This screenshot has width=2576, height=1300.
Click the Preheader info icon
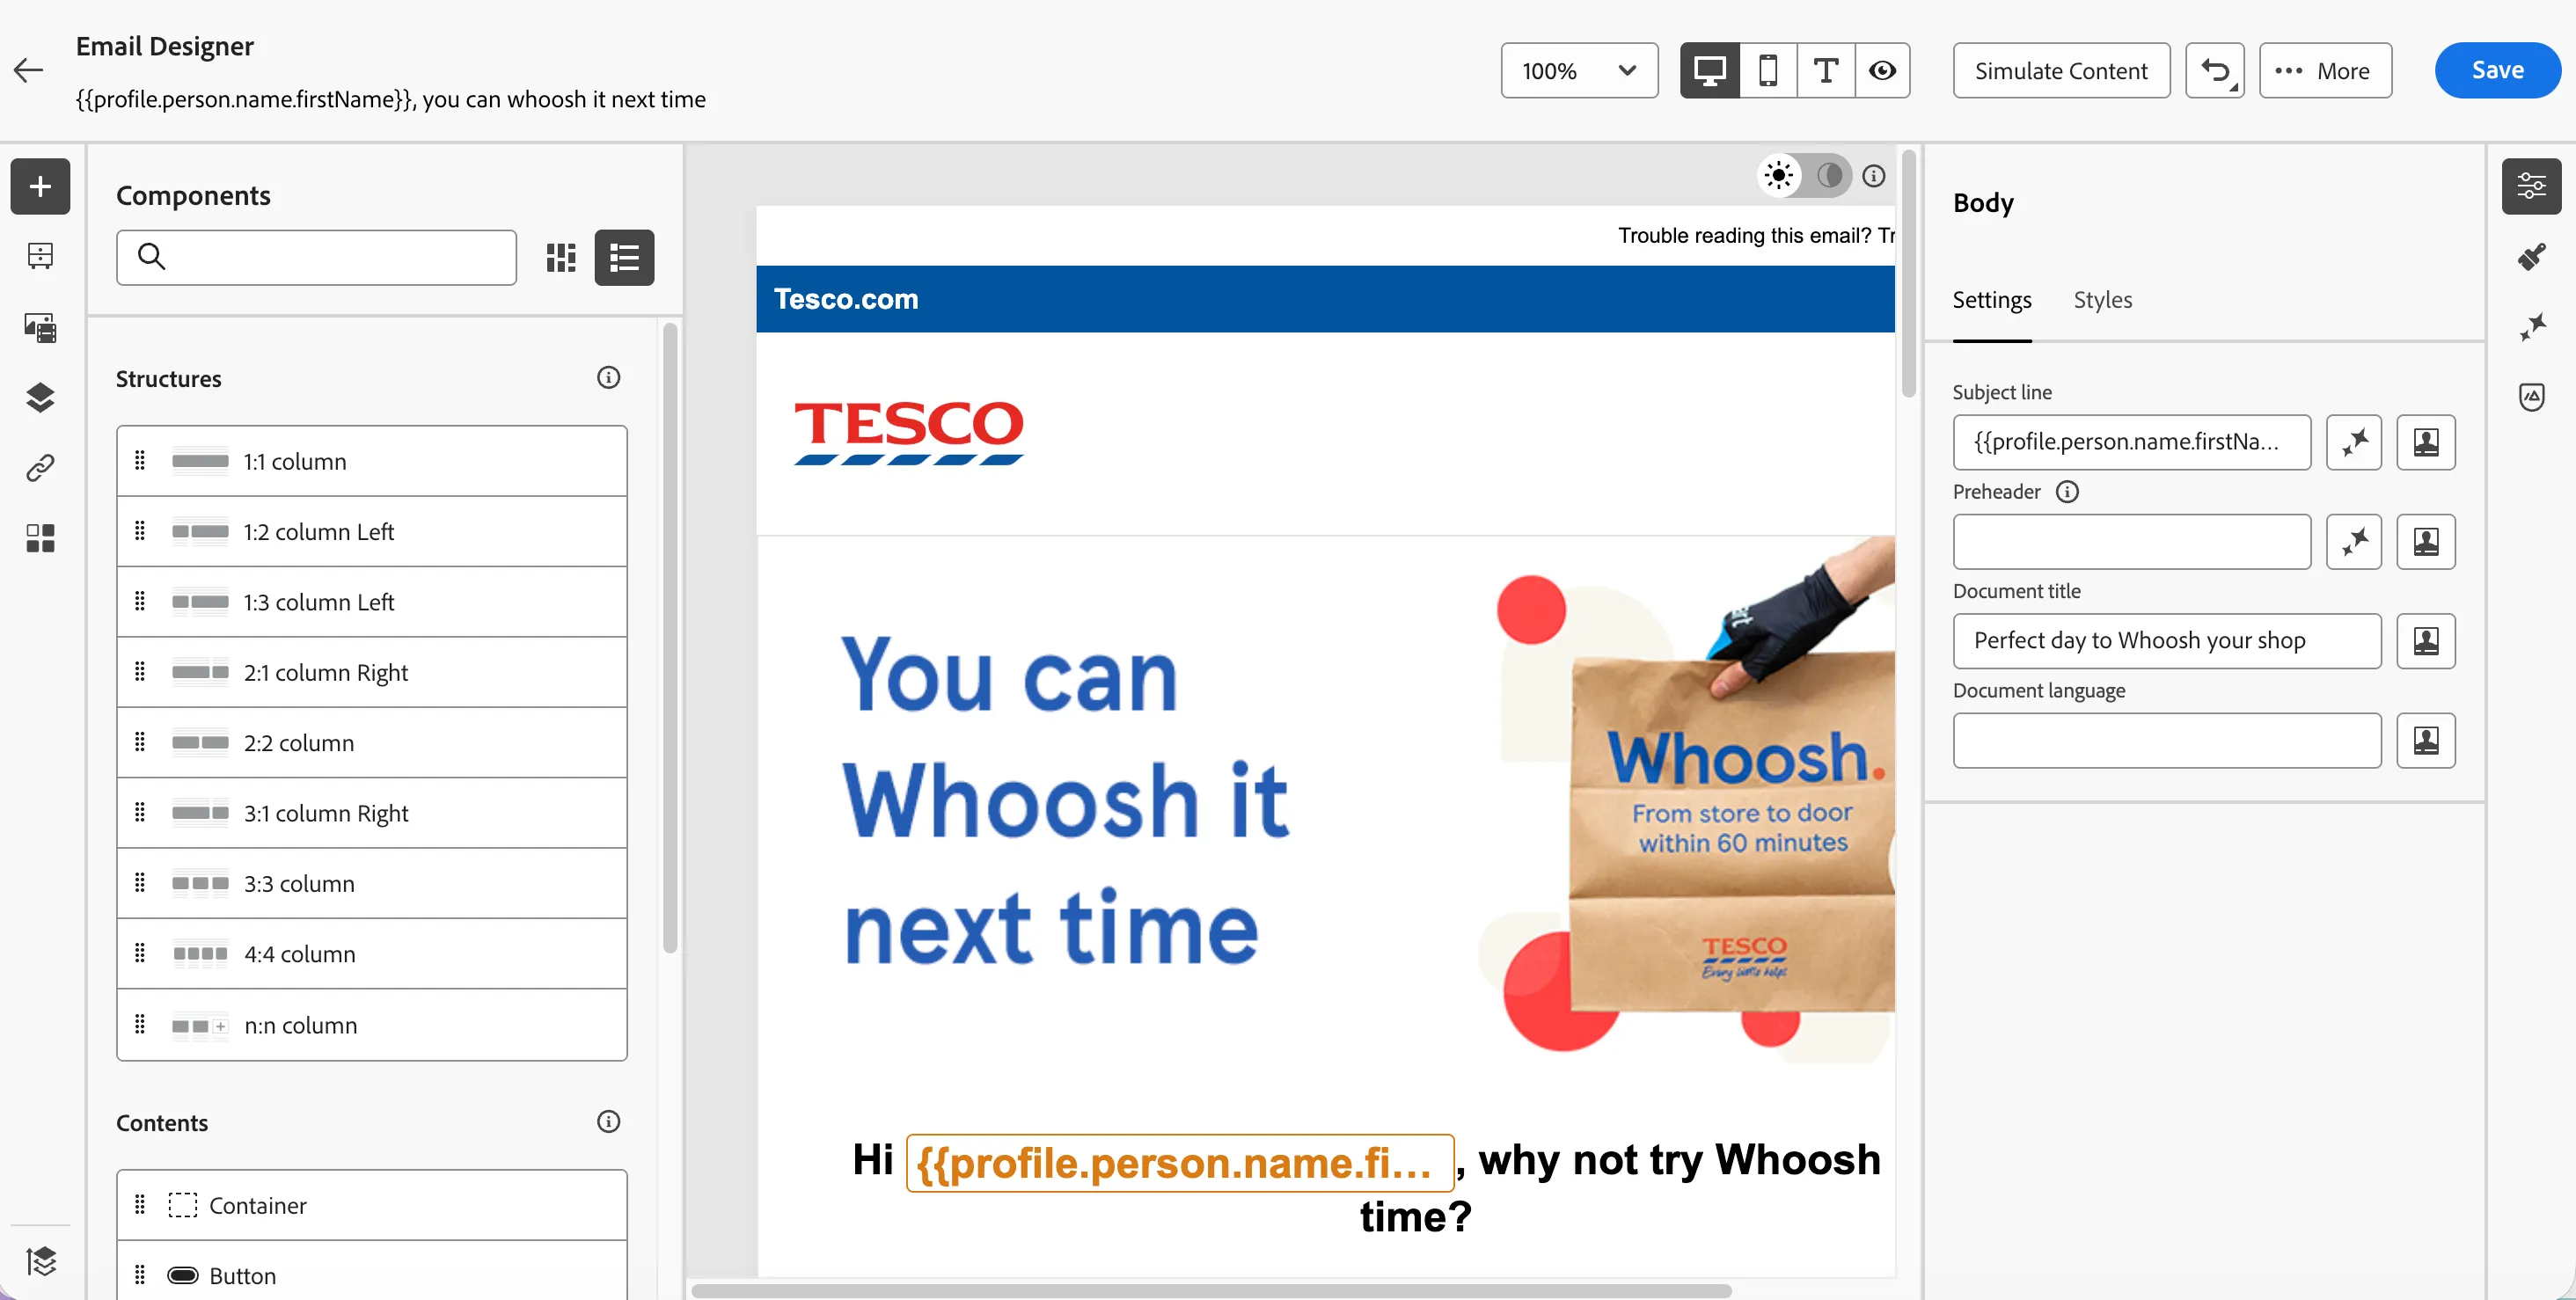tap(2067, 492)
